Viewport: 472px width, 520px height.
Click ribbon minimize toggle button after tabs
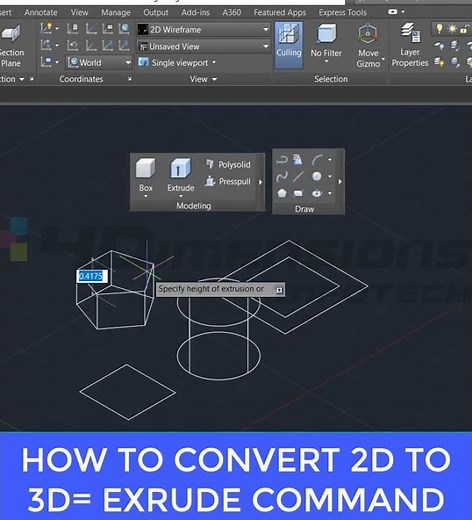point(393,12)
